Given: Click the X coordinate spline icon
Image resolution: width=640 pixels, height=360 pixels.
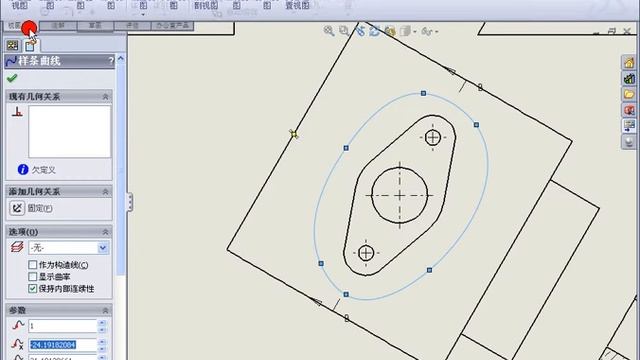Looking at the screenshot, I should pos(18,344).
